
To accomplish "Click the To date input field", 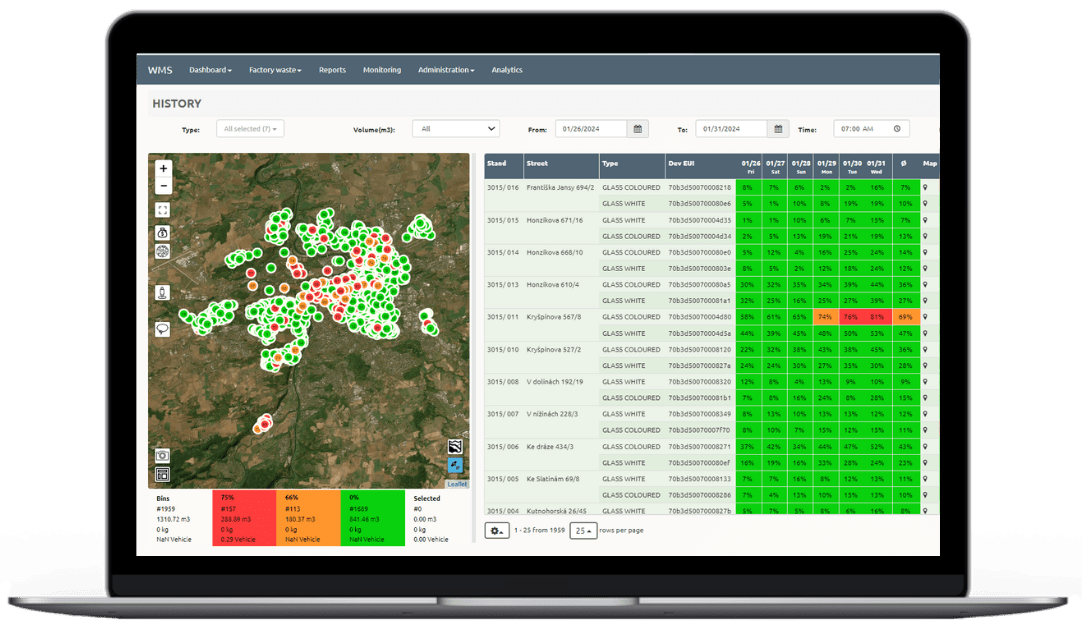I will [x=731, y=129].
